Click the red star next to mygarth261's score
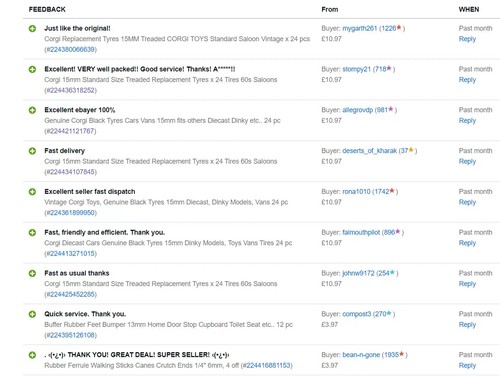The height and width of the screenshot is (376, 500). click(x=399, y=28)
